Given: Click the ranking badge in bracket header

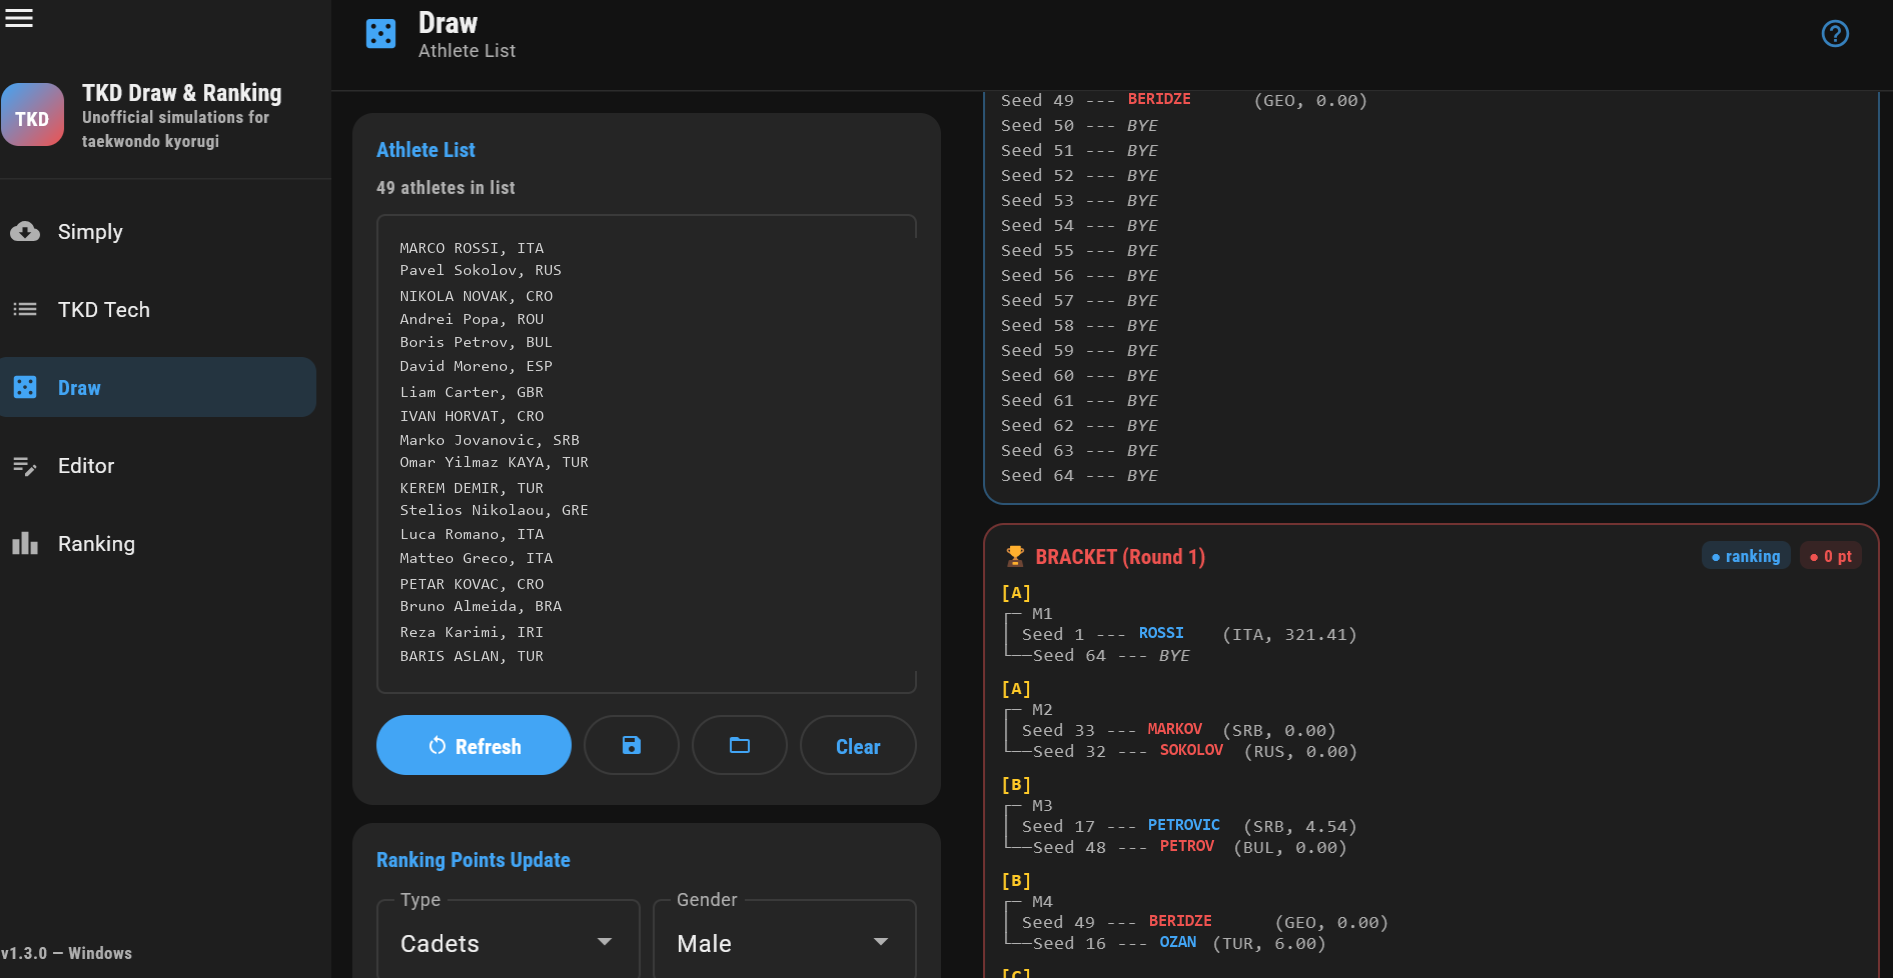Looking at the screenshot, I should (1746, 556).
